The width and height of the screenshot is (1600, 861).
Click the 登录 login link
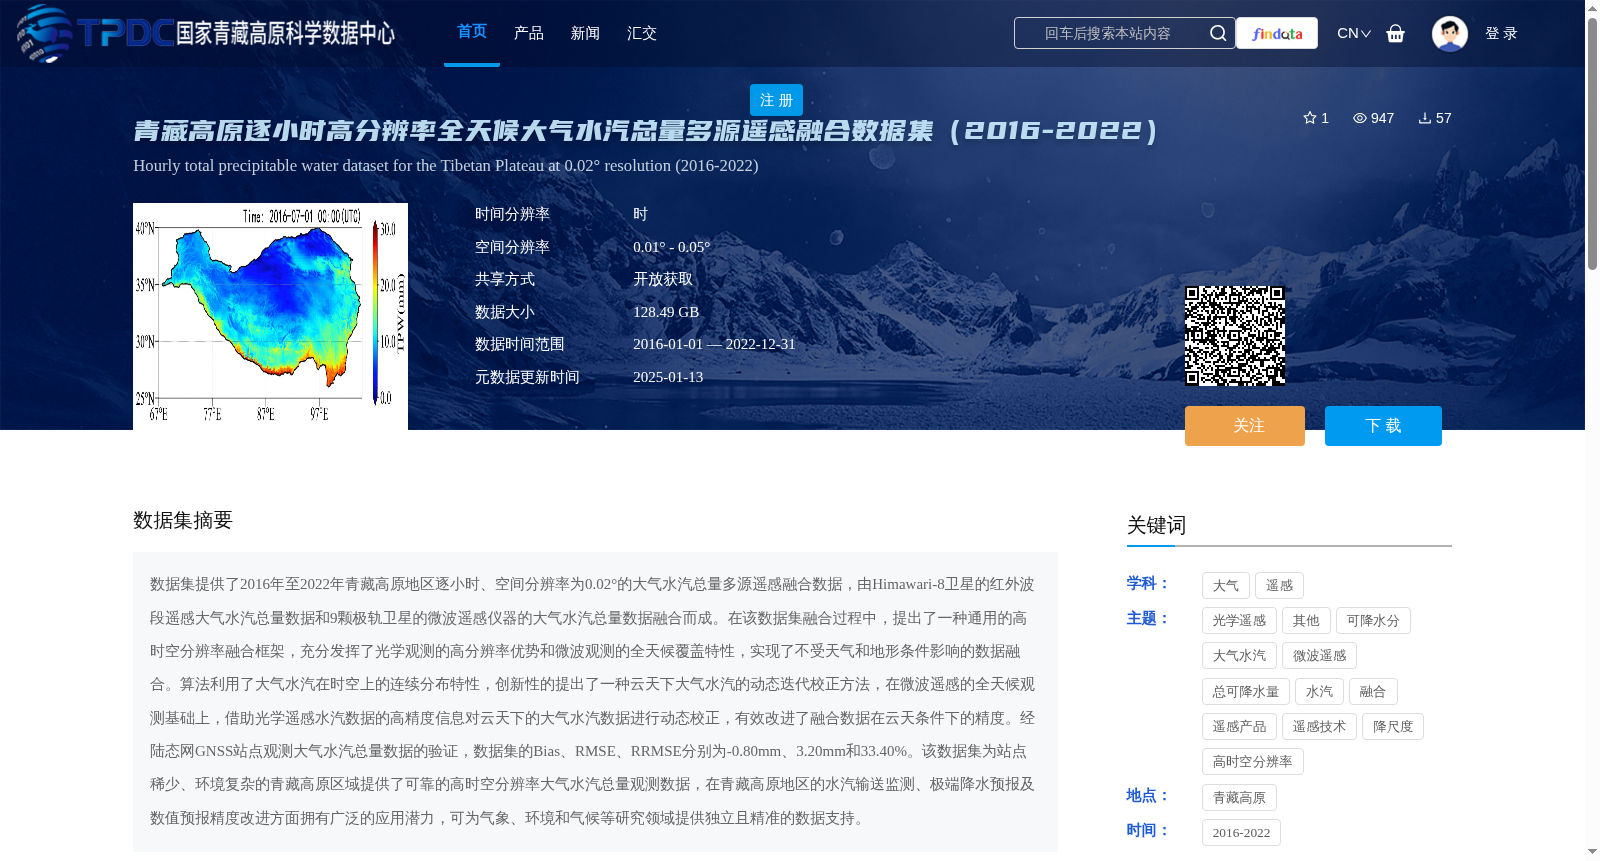[1501, 33]
